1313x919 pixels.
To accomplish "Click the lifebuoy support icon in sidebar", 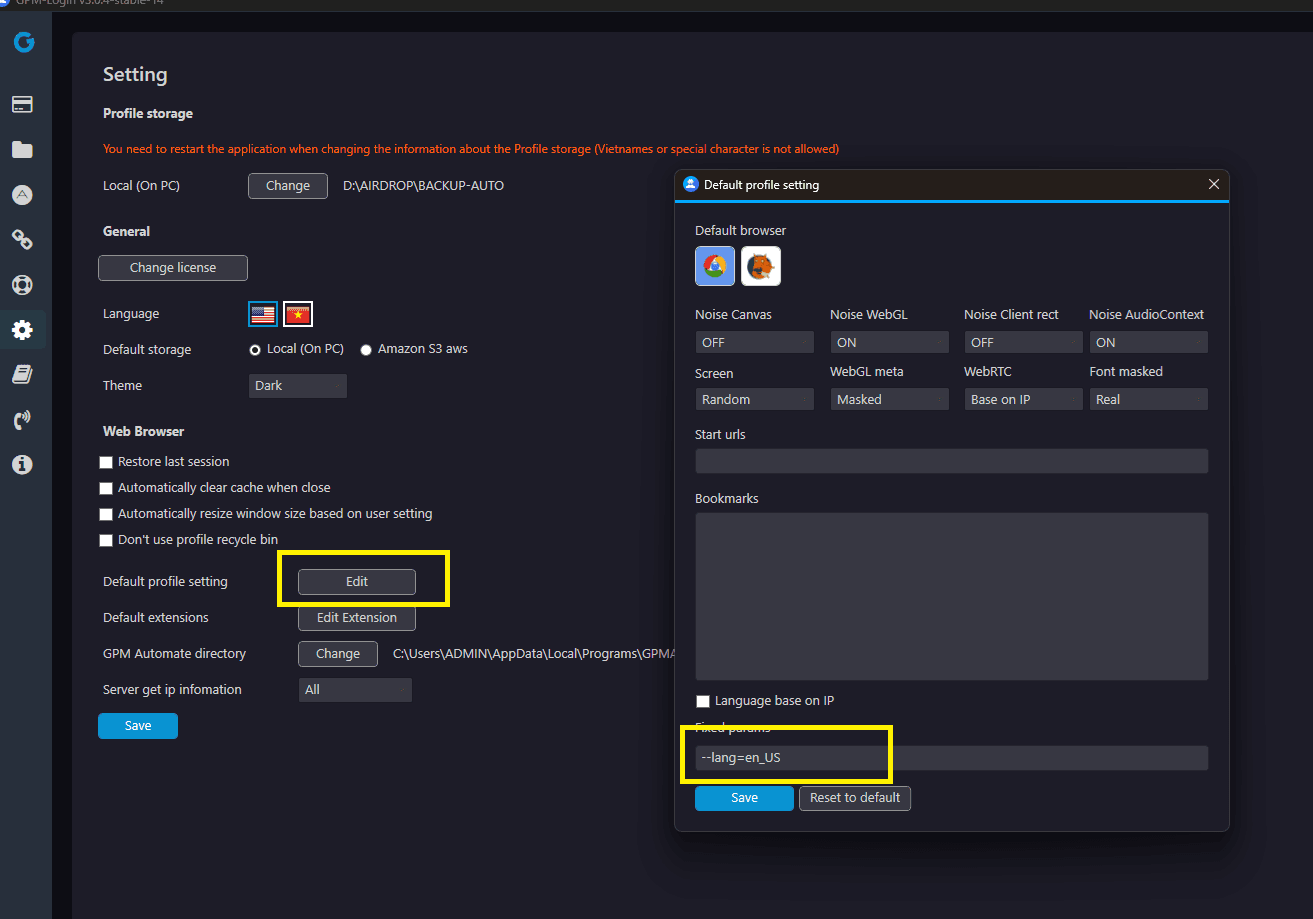I will pos(22,284).
